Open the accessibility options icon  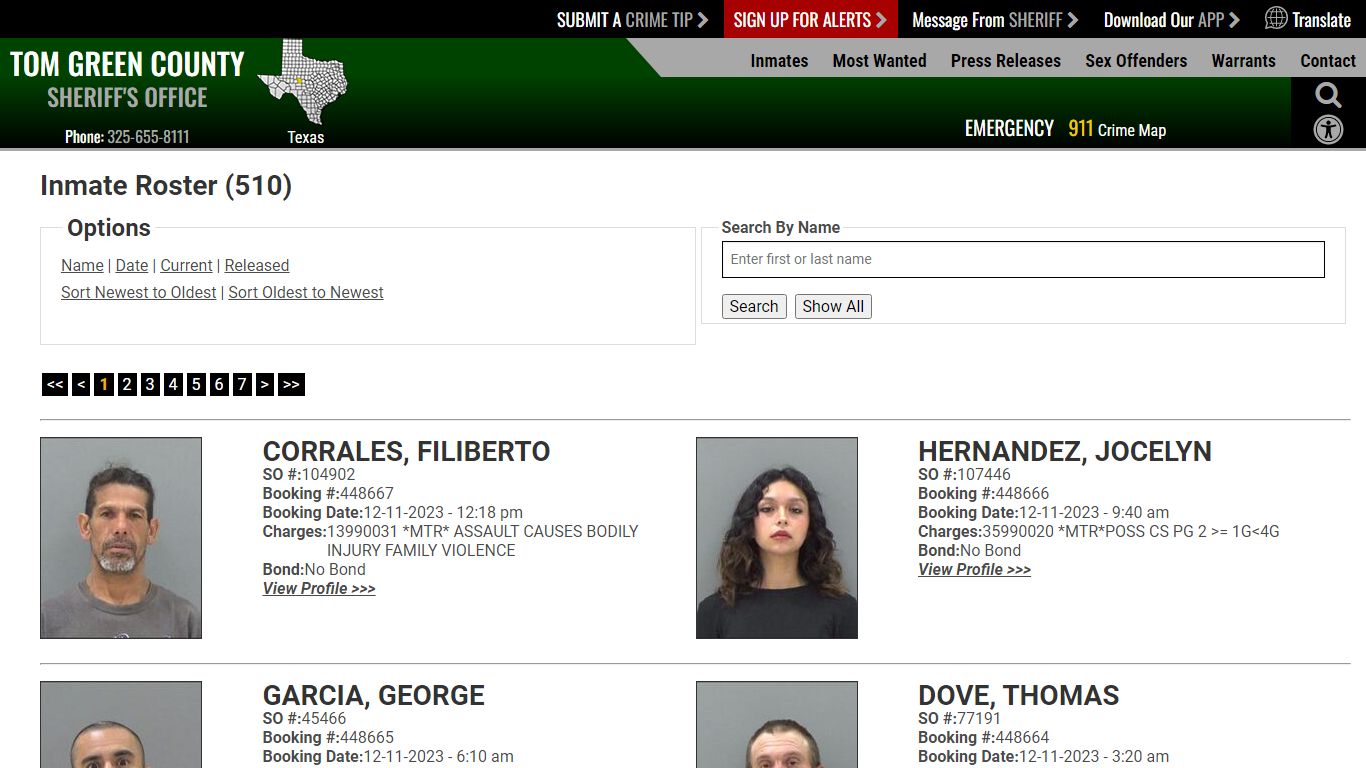pos(1328,130)
